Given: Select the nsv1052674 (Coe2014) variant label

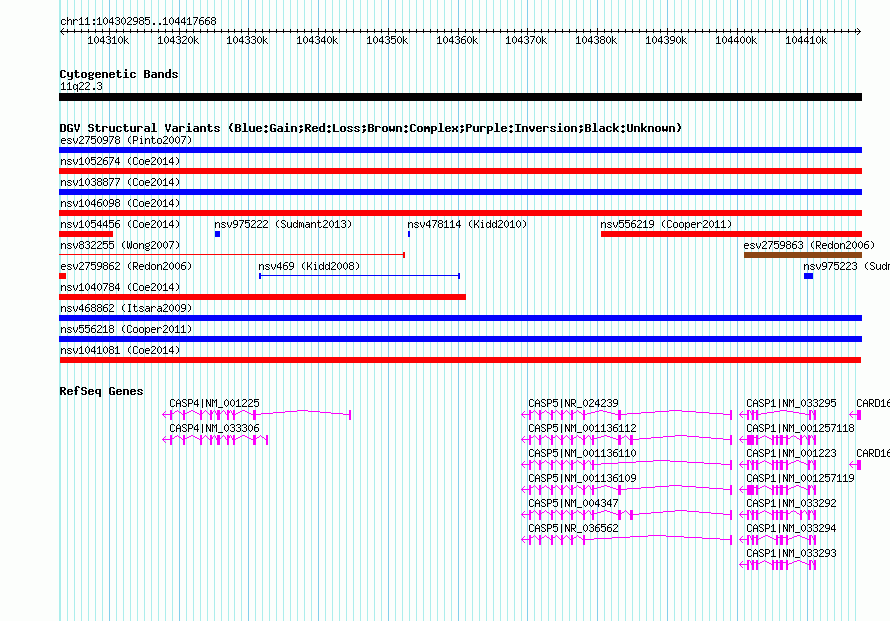Looking at the screenshot, I should (120, 161).
